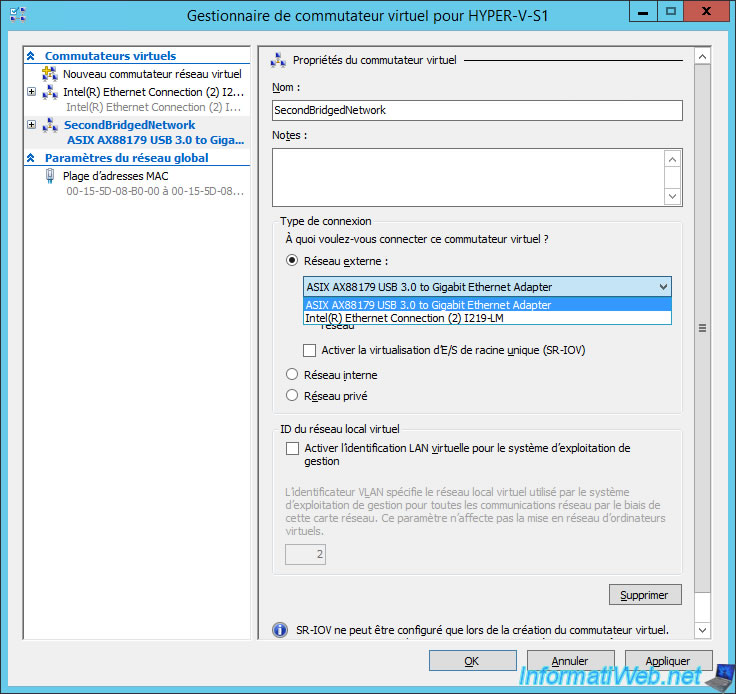
Task: Collapse the Commutateurs virtuels section chevron
Action: (31, 56)
